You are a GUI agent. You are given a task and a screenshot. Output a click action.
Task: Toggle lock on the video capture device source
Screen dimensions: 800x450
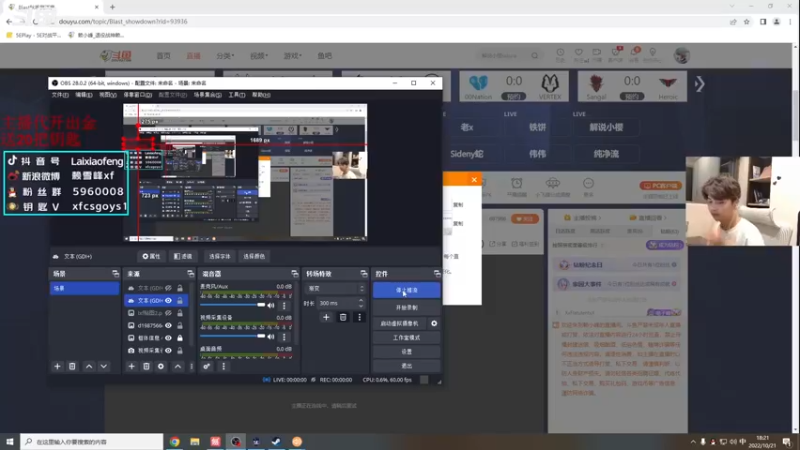(180, 351)
